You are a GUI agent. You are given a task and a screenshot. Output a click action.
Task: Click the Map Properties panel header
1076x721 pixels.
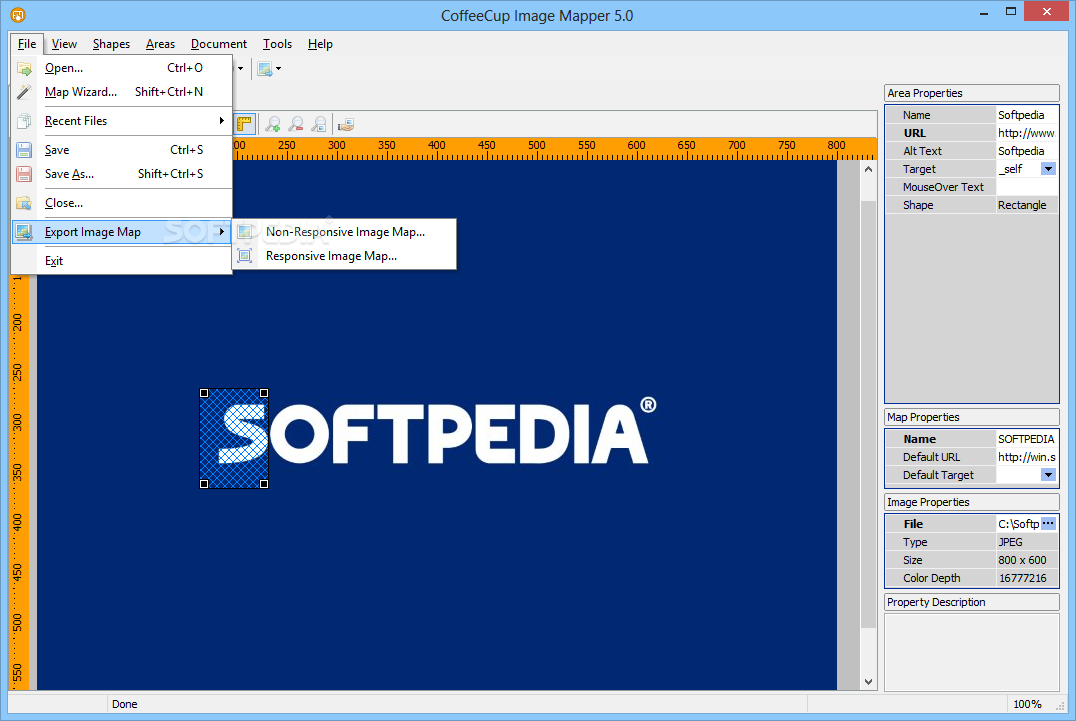coord(972,417)
